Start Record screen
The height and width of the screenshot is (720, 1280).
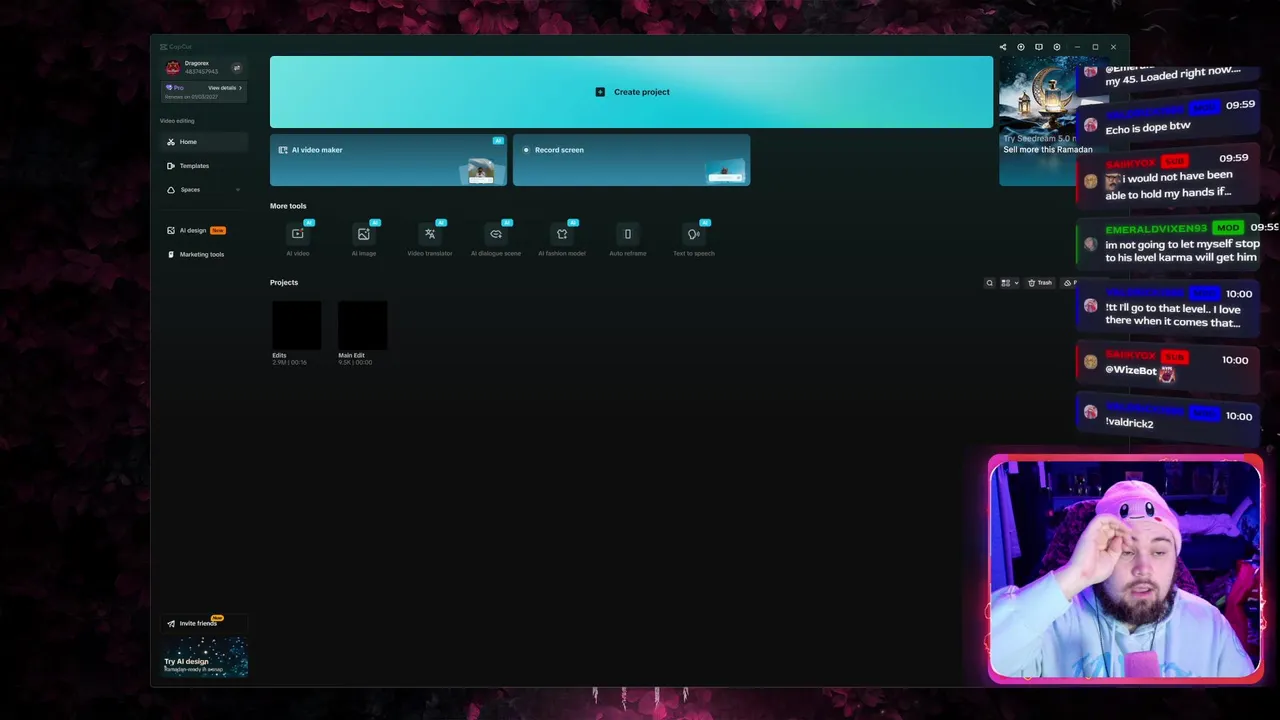pyautogui.click(x=631, y=160)
